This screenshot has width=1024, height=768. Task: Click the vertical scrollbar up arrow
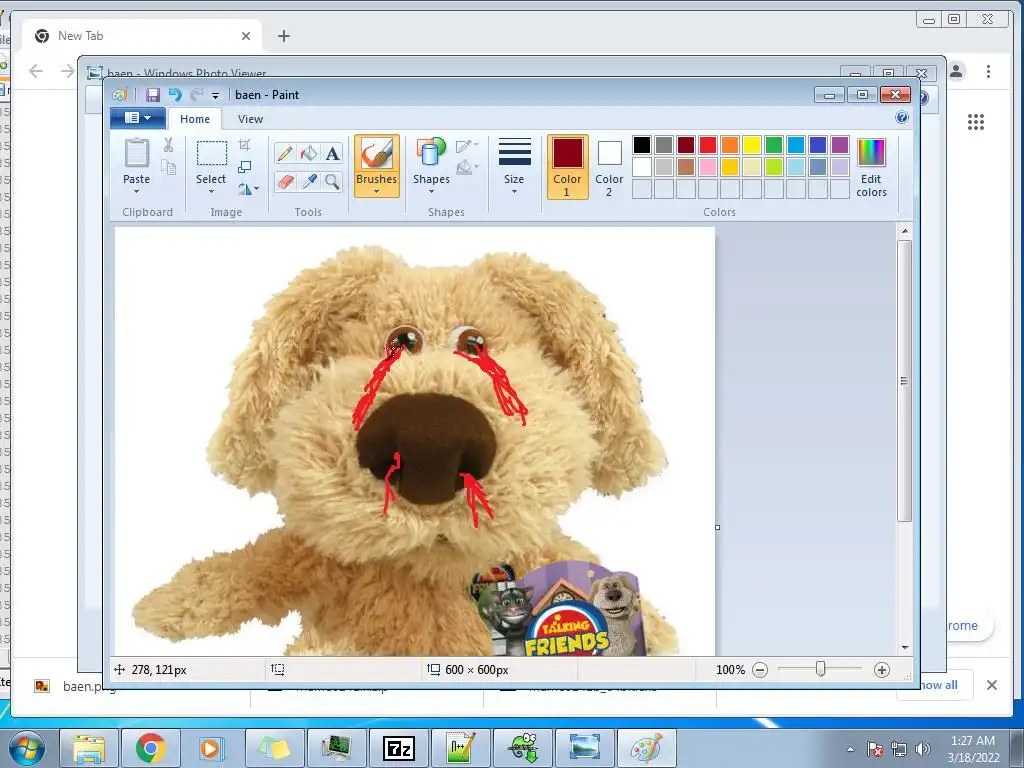(x=904, y=231)
